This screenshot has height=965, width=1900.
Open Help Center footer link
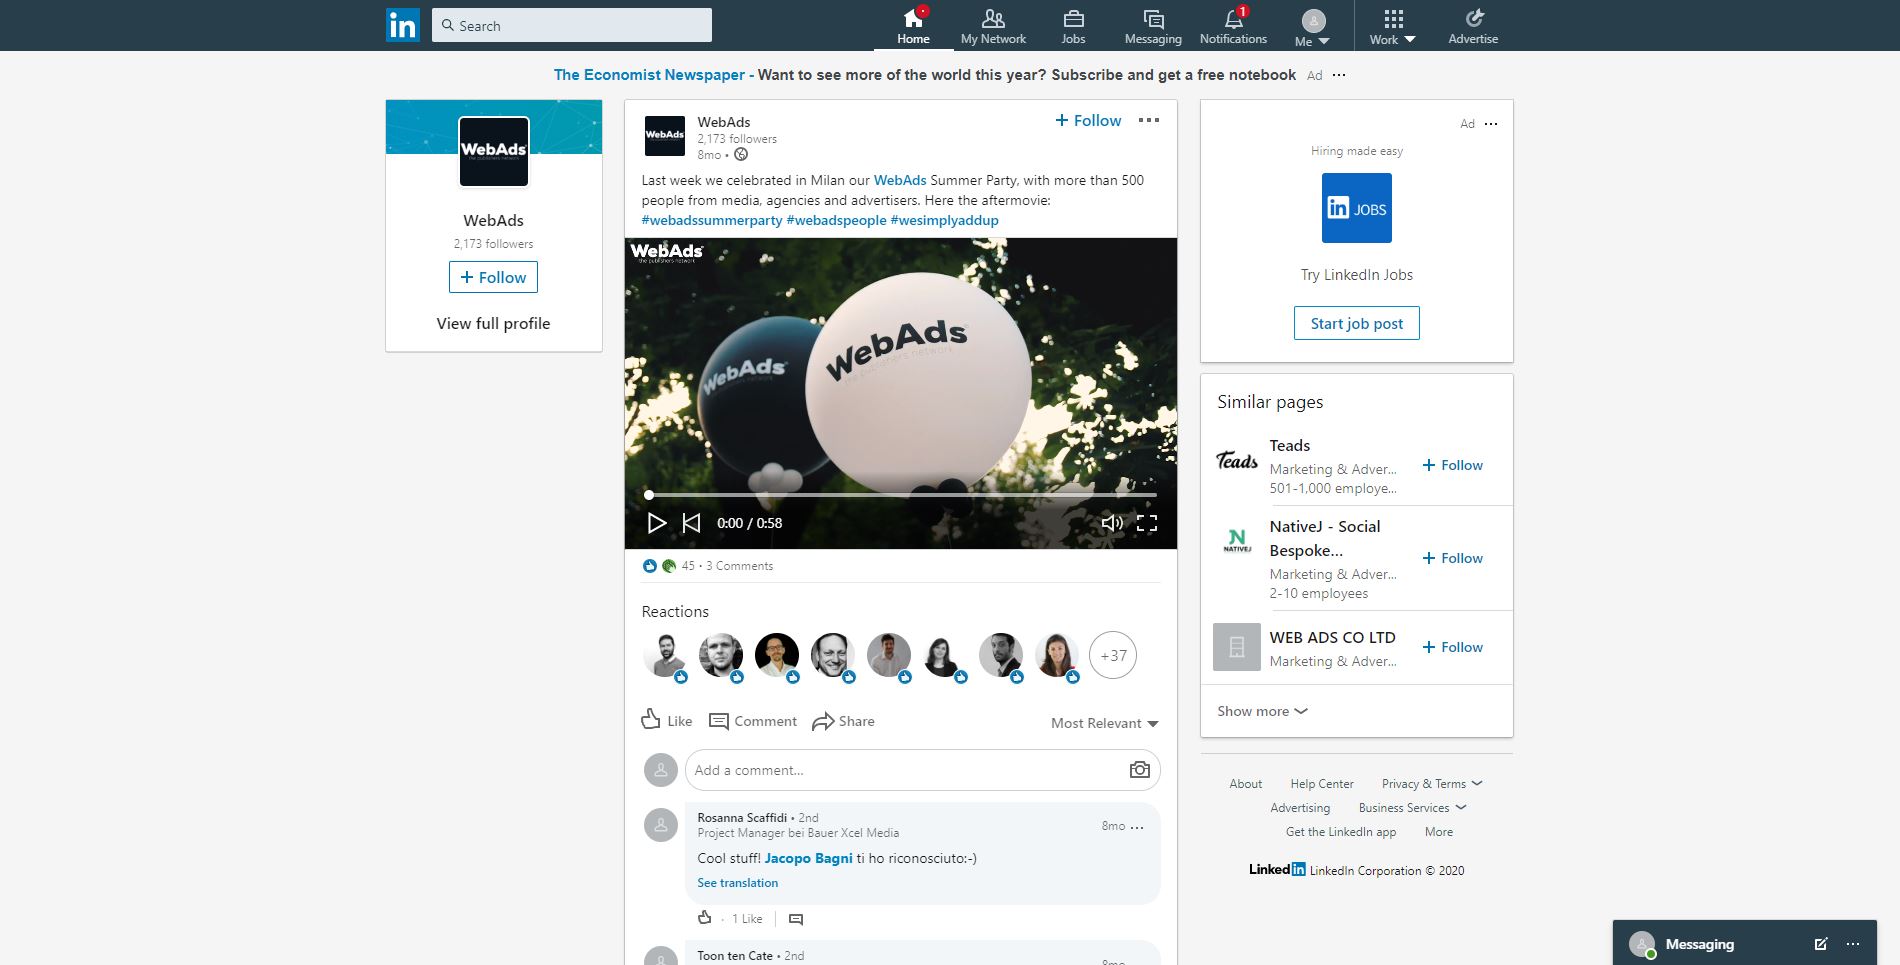(x=1322, y=784)
